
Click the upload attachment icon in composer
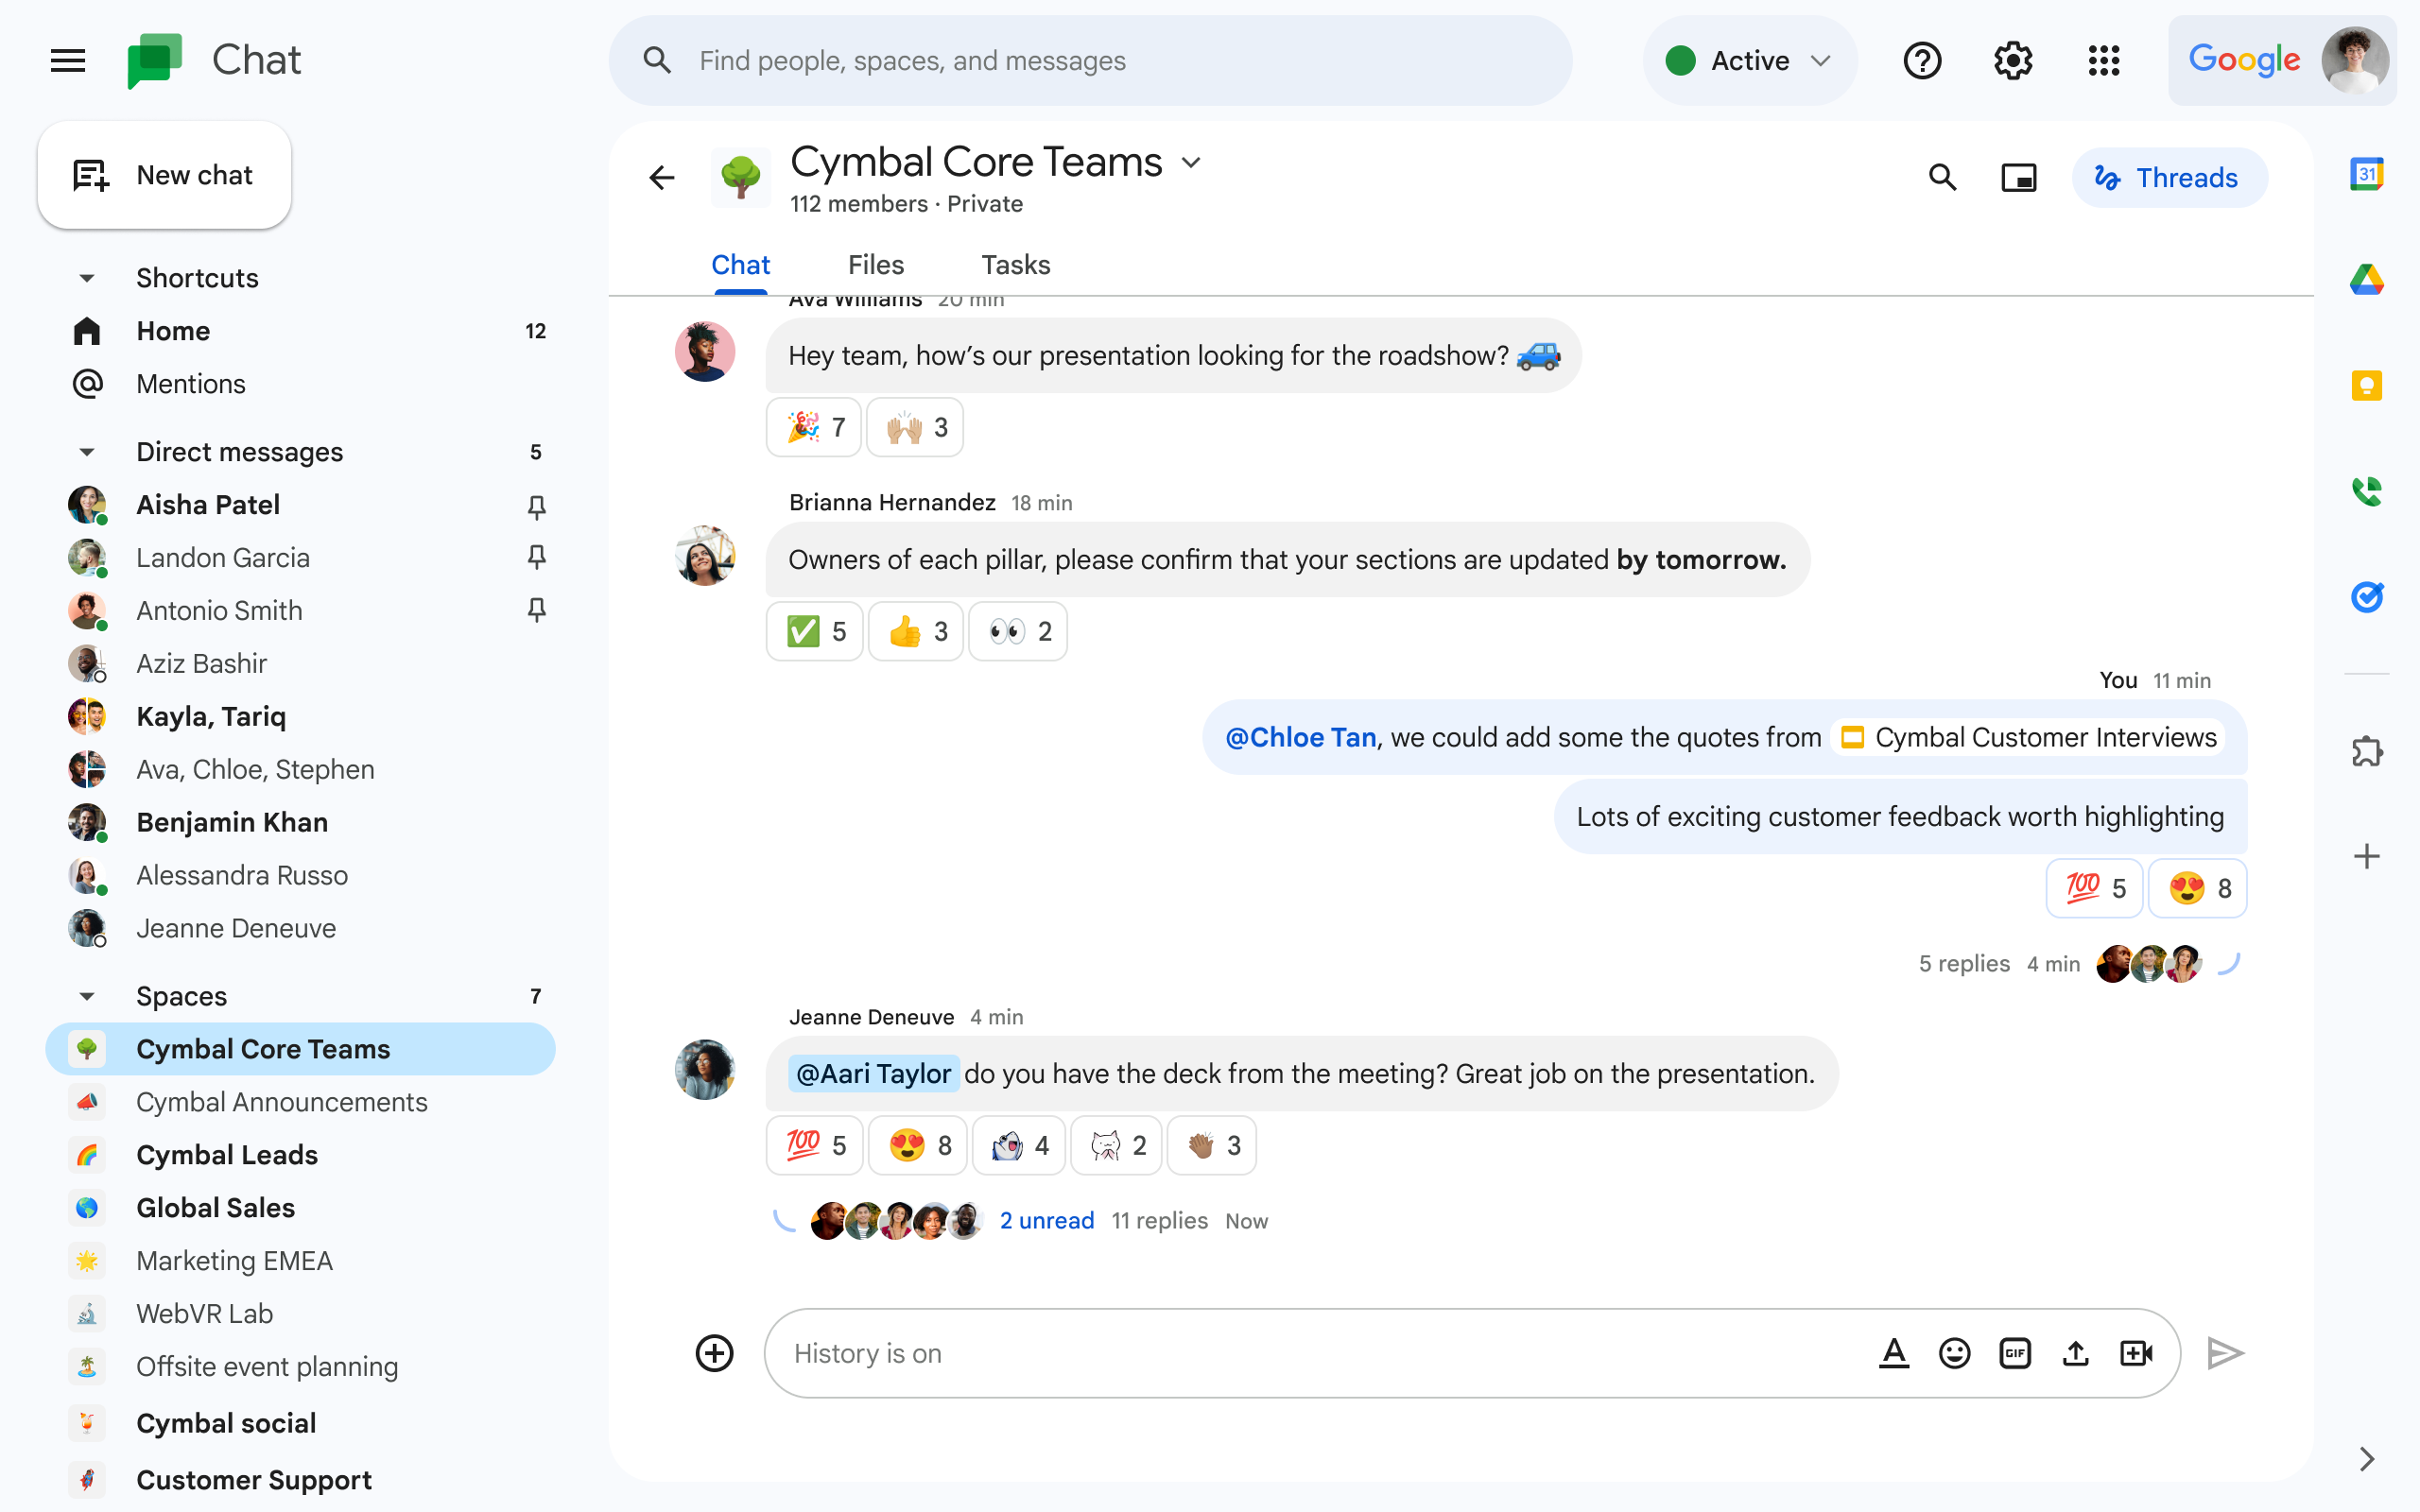2075,1353
